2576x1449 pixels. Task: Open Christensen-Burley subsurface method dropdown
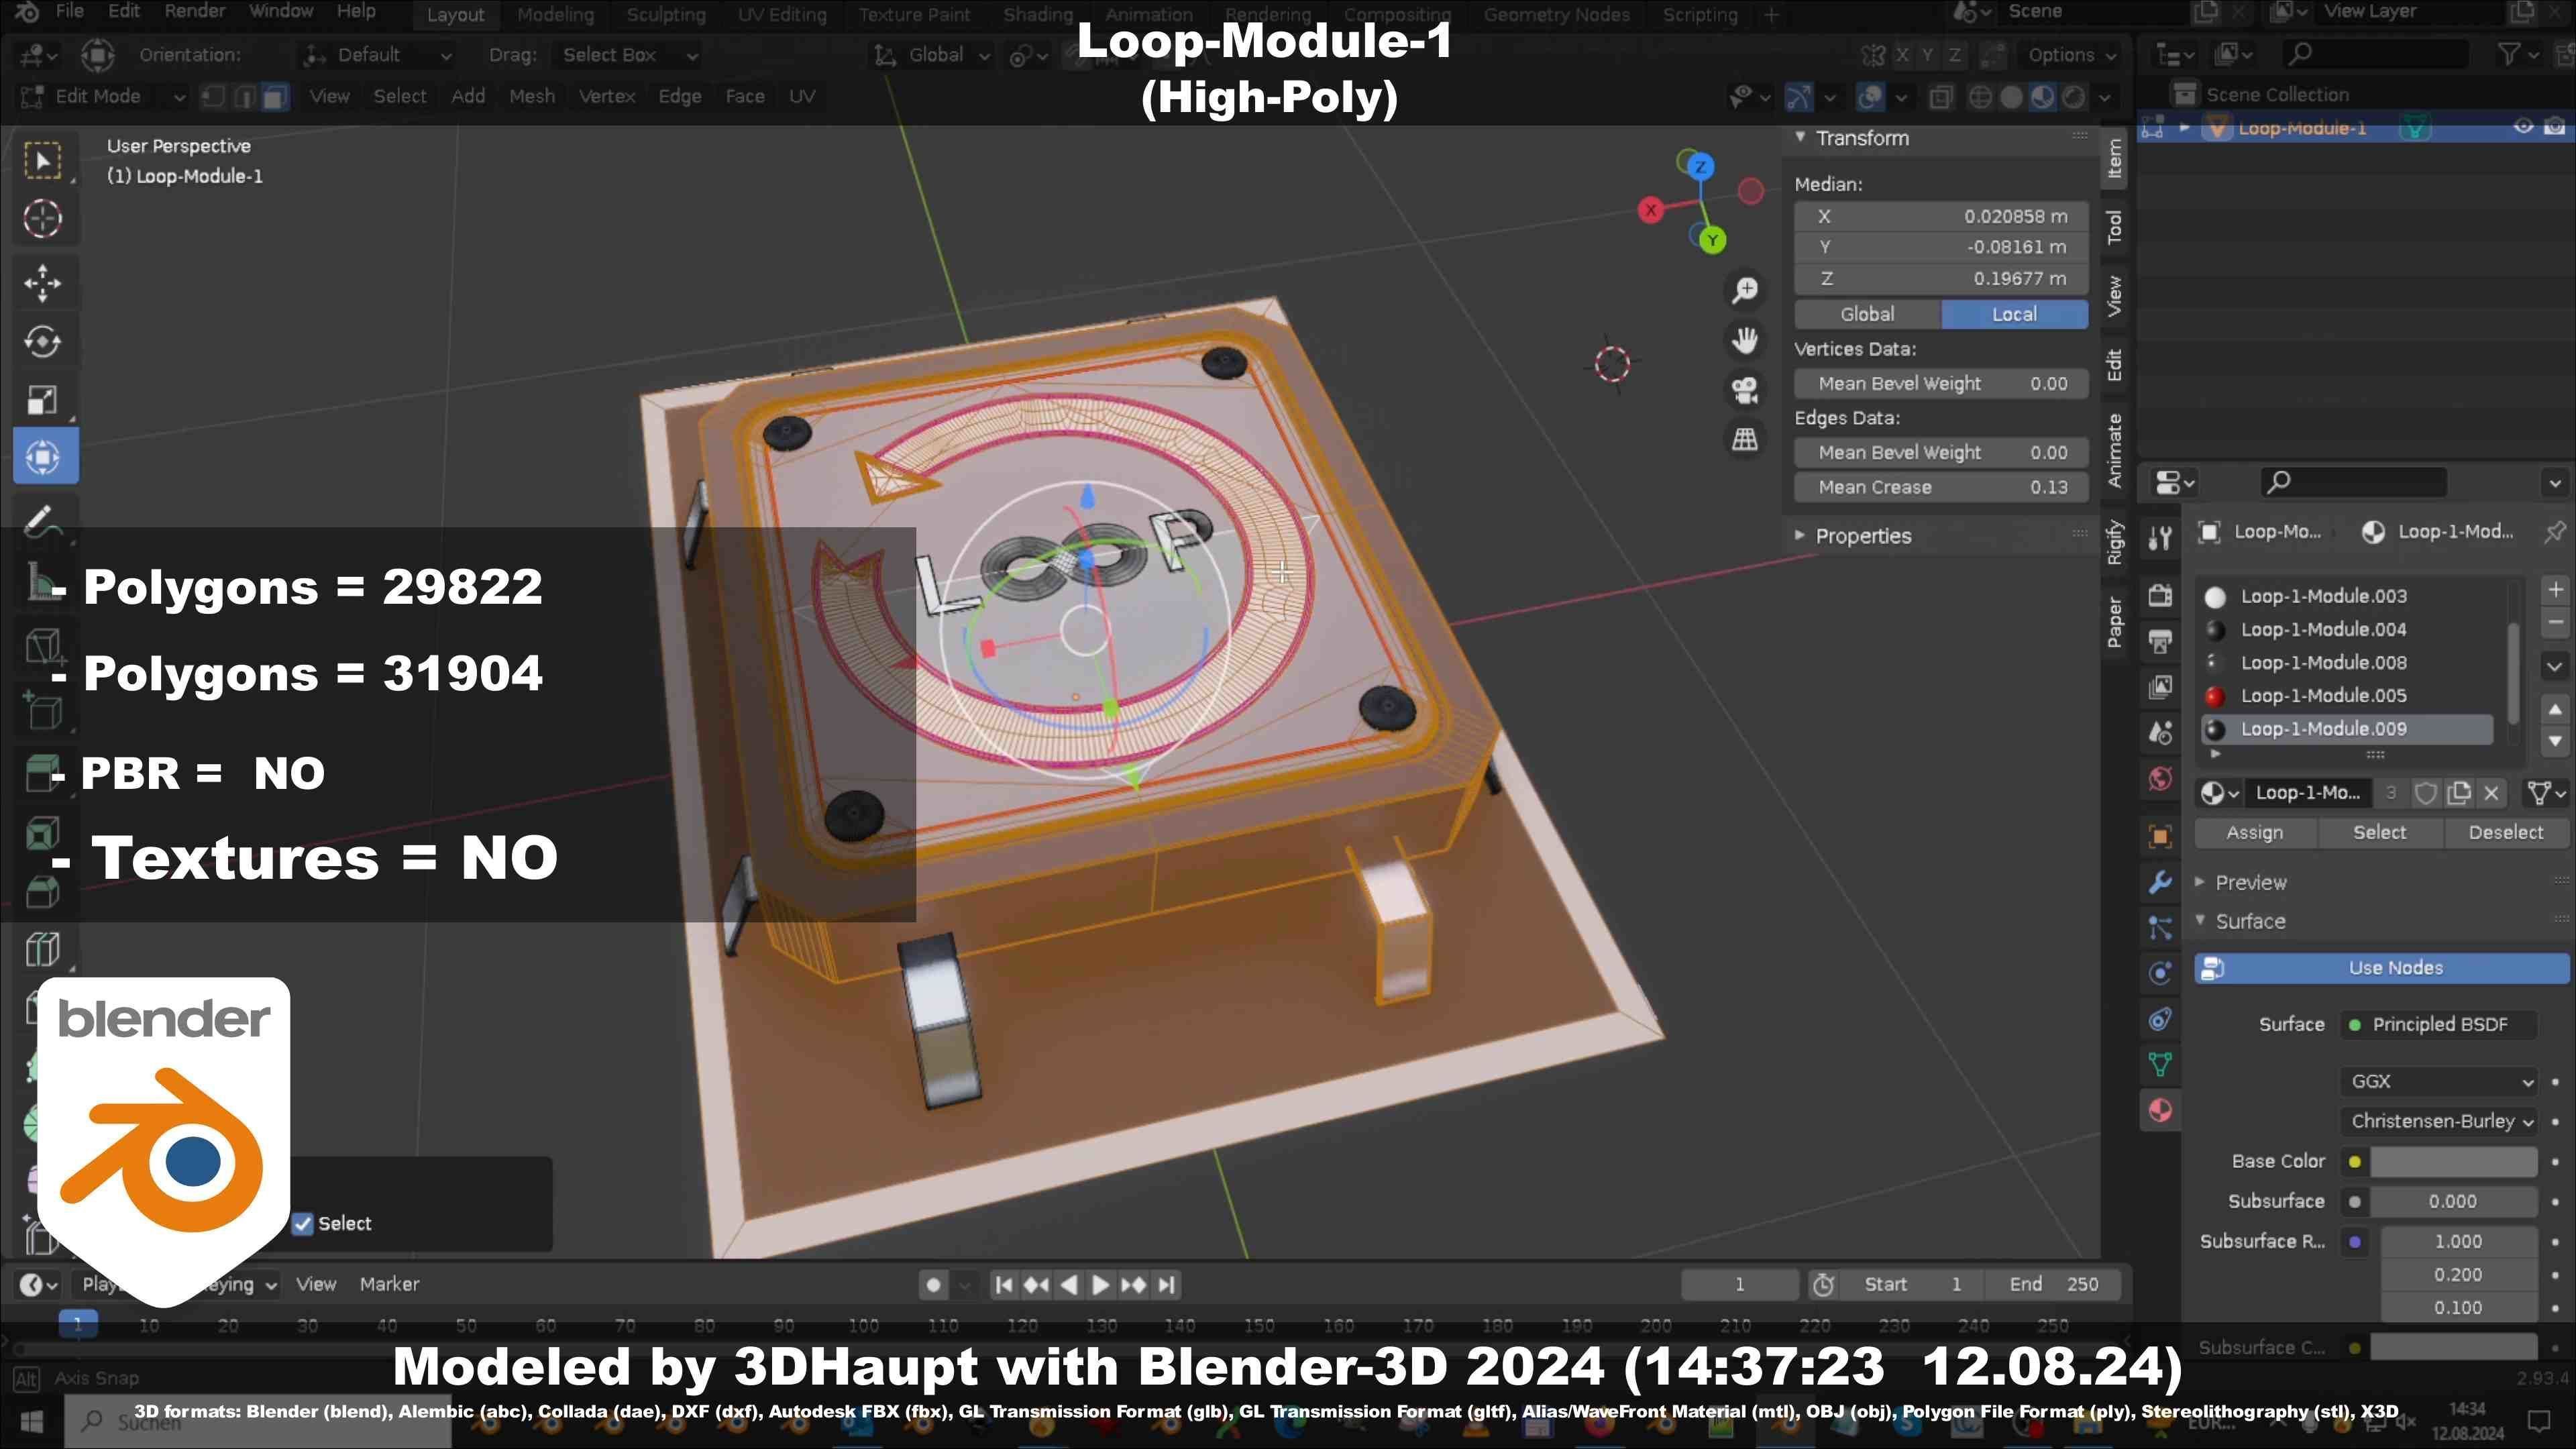click(2439, 1121)
